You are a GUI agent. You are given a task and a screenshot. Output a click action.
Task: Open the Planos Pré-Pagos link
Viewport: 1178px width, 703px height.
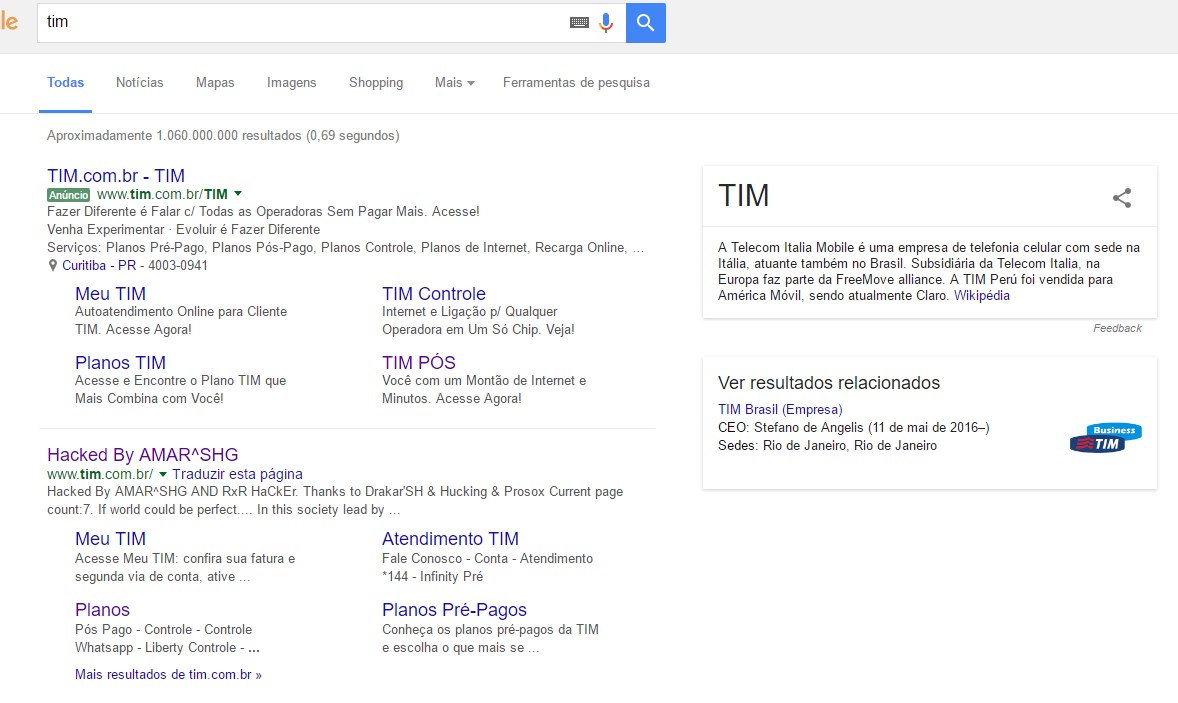[x=455, y=610]
